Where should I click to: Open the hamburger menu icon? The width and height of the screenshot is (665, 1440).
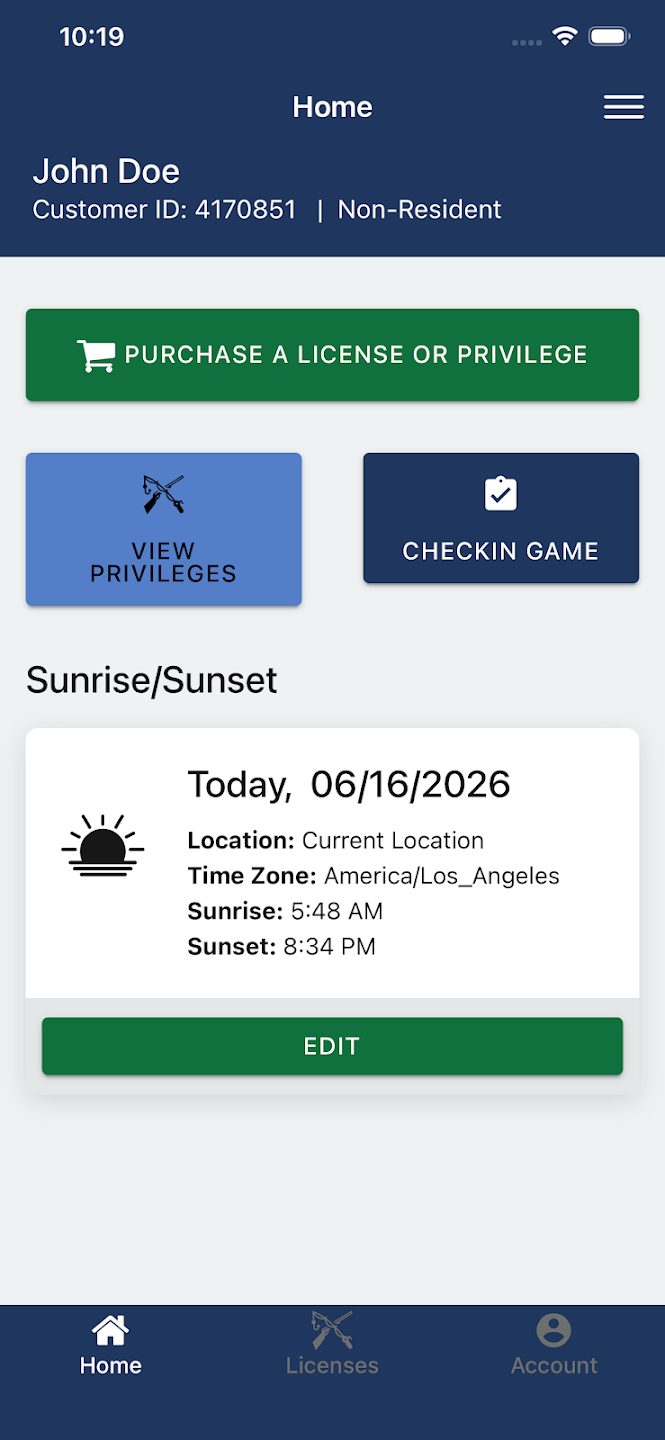[x=623, y=107]
